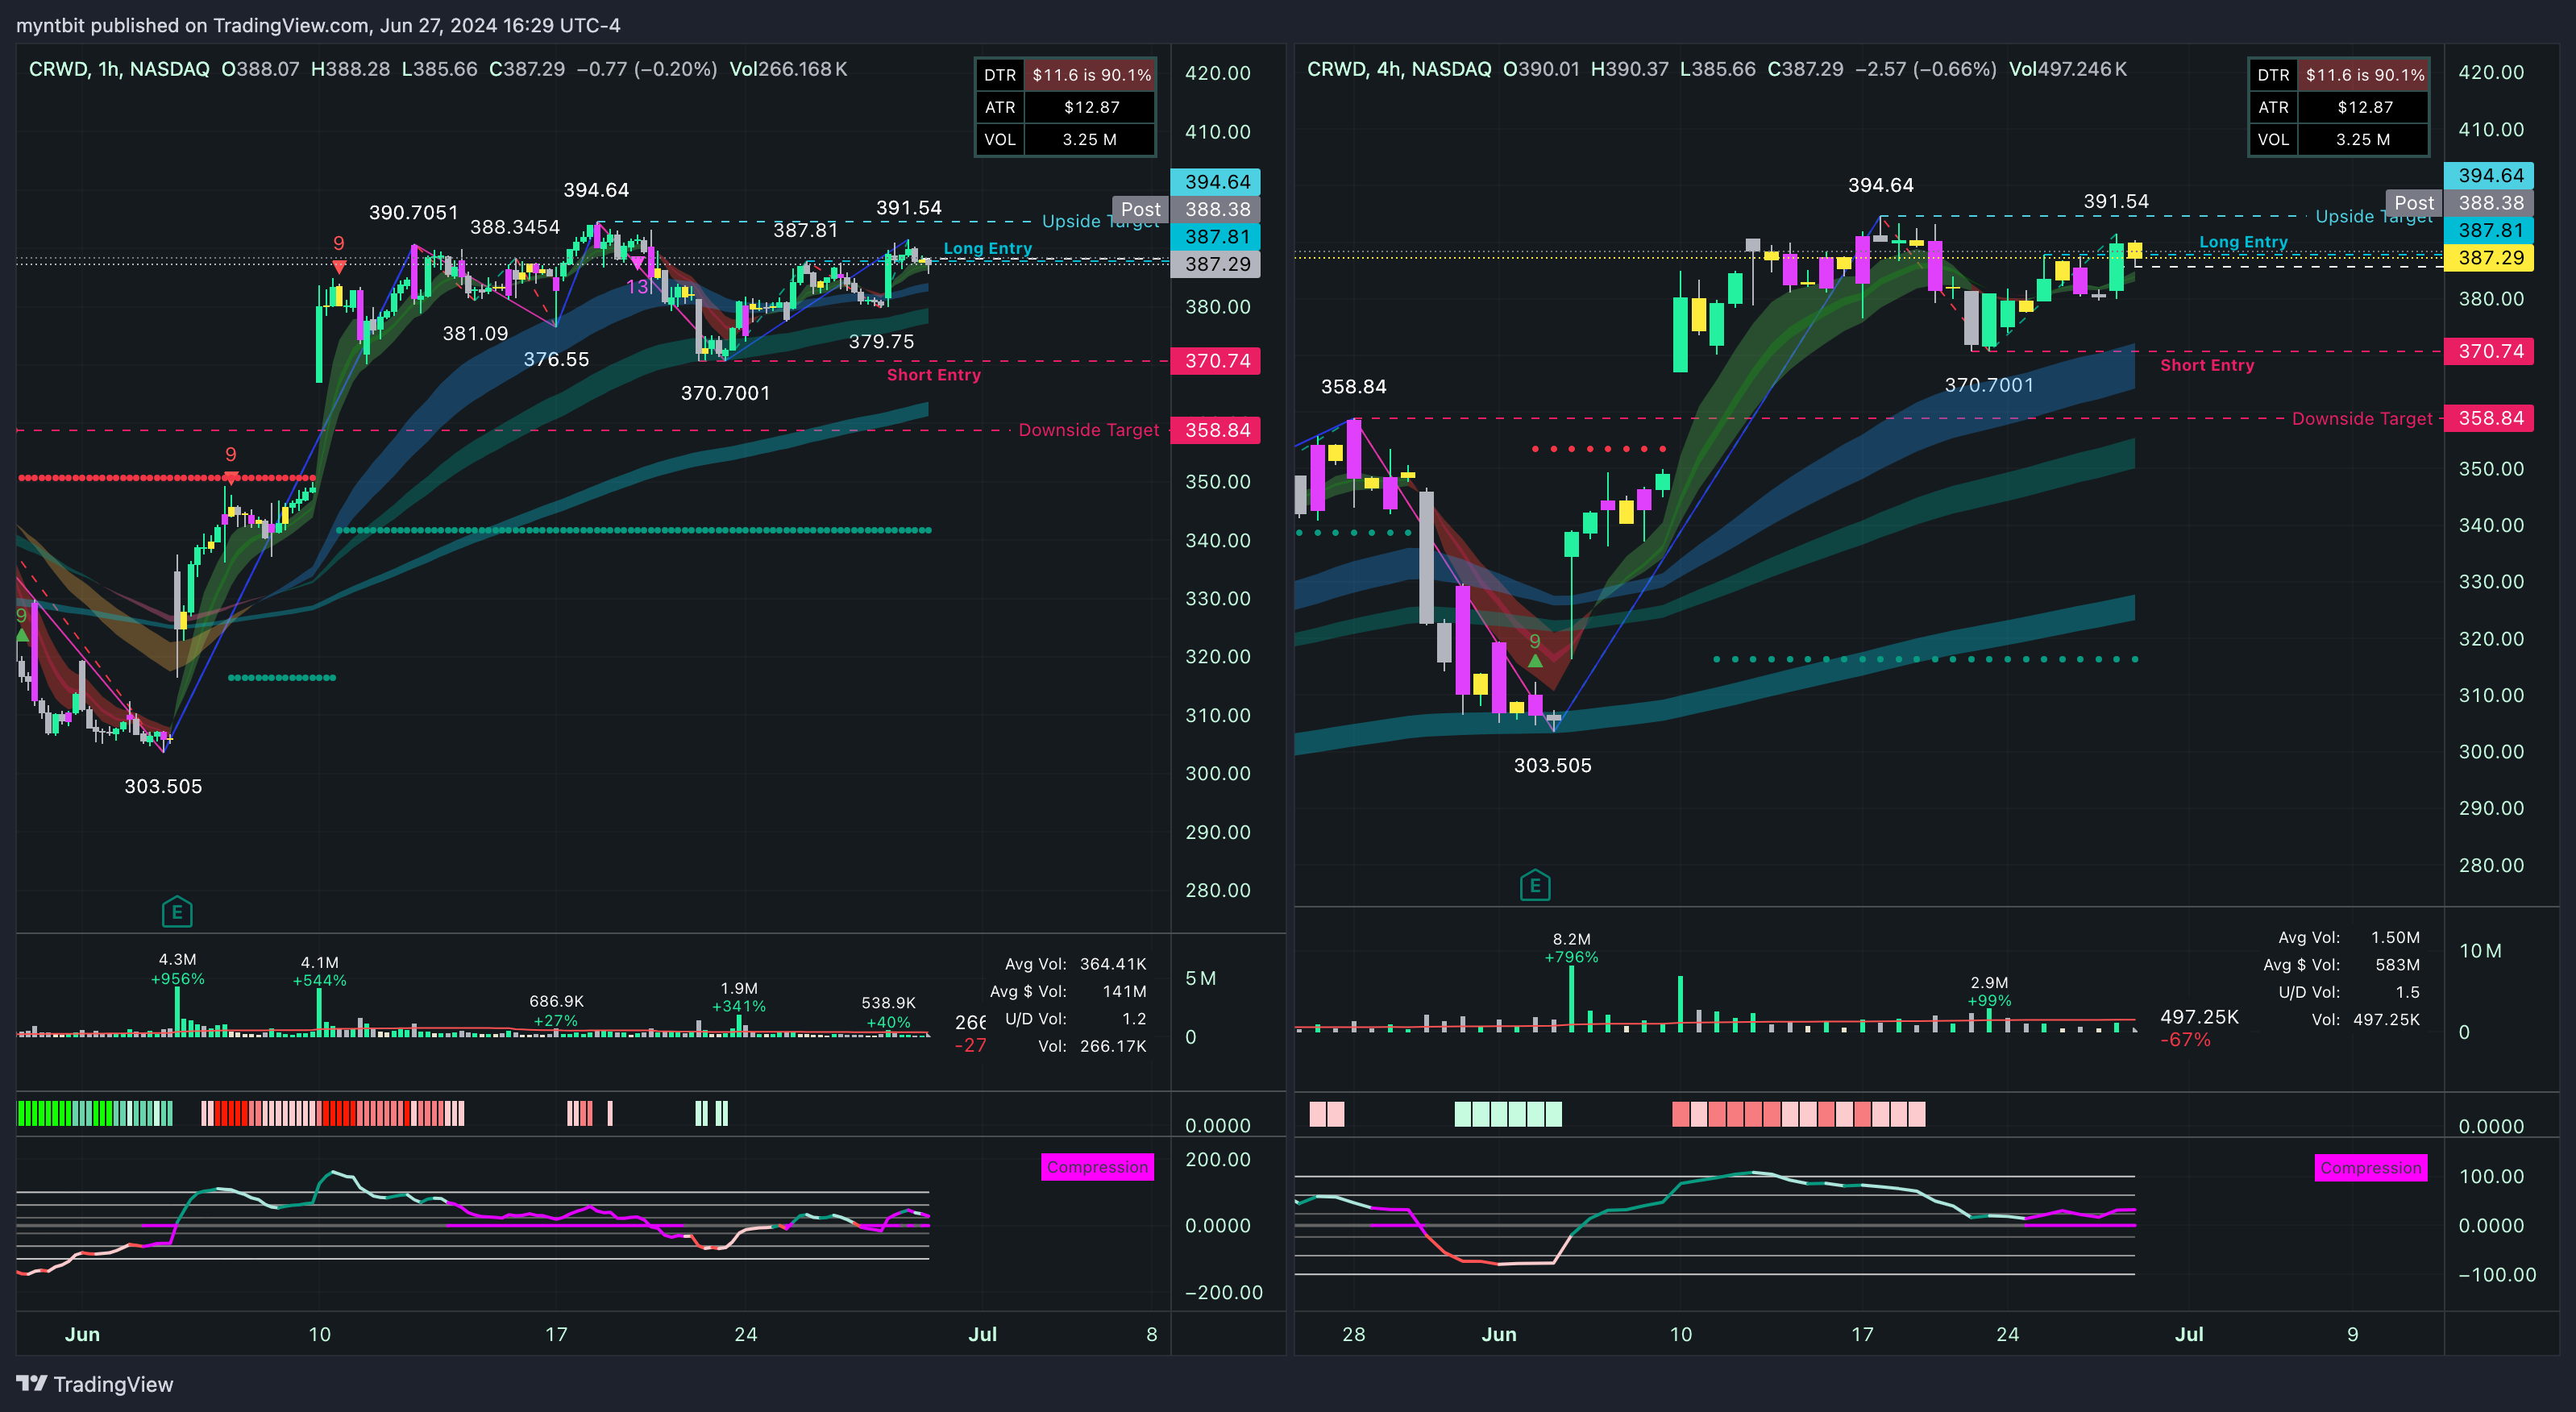Image resolution: width=2576 pixels, height=1412 pixels.
Task: Click the Post tag on 4h price axis
Action: point(2413,203)
